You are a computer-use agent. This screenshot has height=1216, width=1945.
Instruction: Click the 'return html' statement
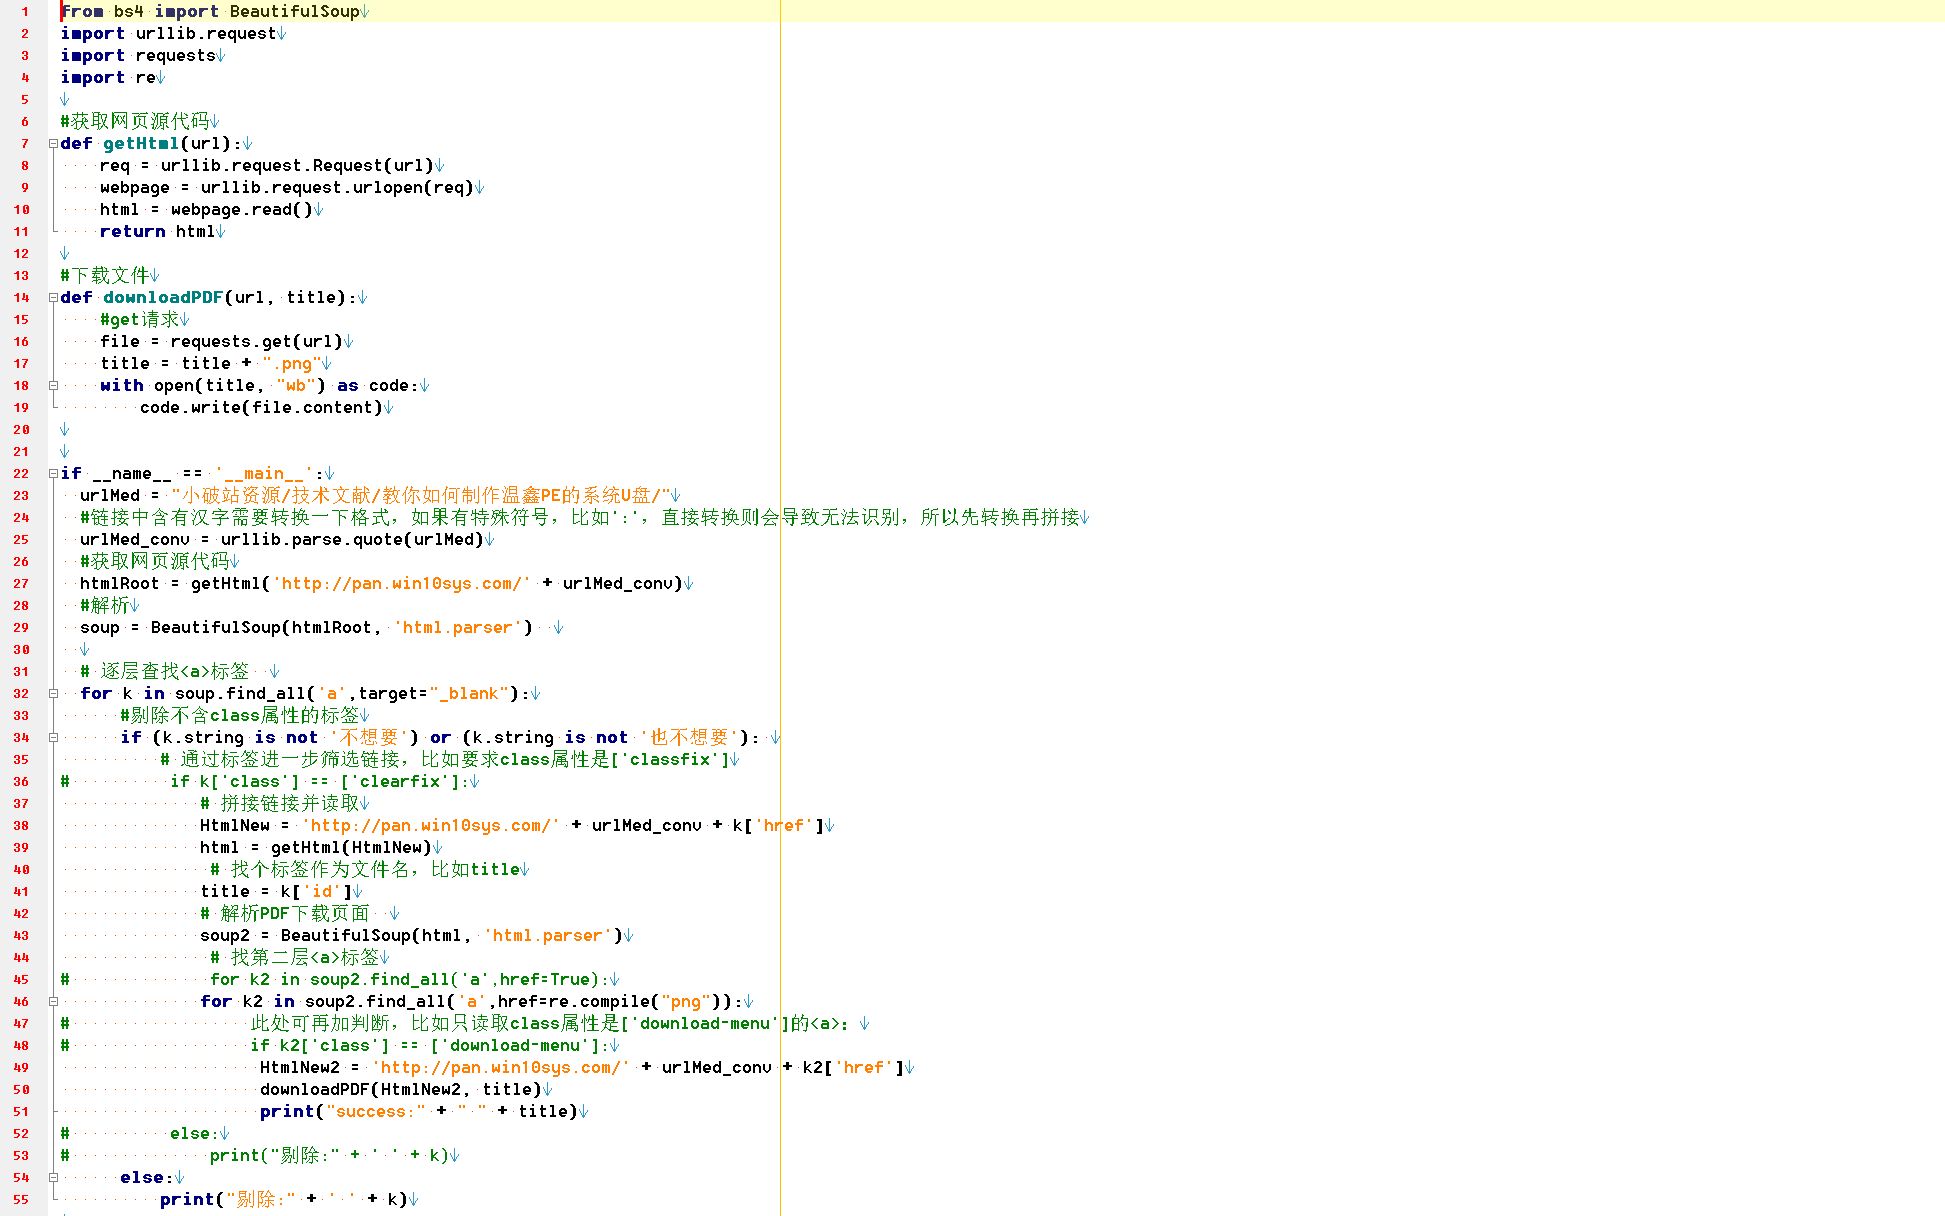click(x=157, y=231)
